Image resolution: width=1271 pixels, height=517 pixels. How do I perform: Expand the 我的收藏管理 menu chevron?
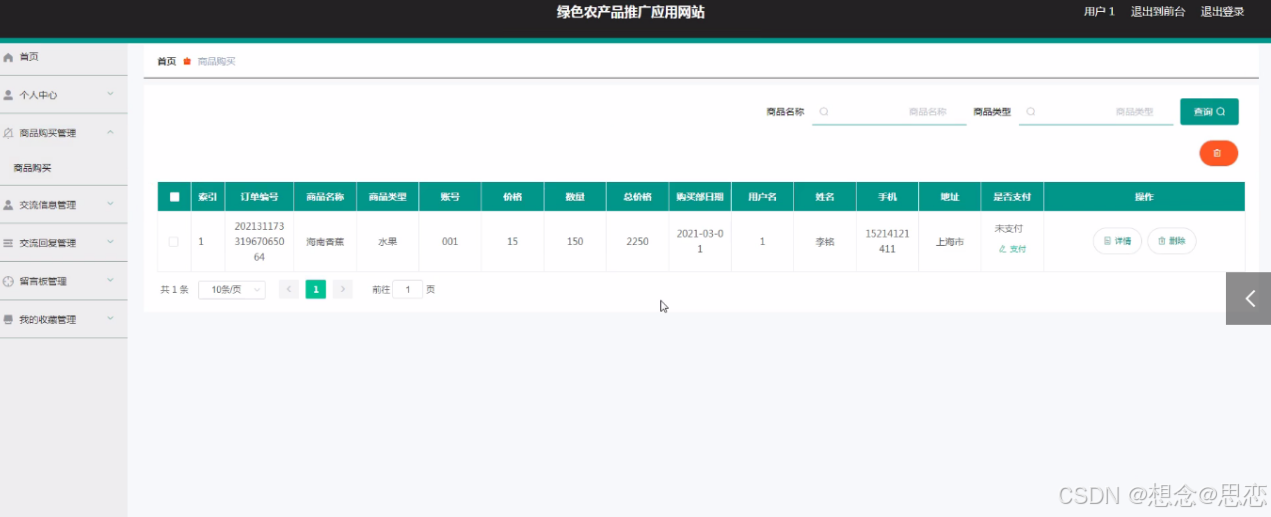tap(110, 319)
